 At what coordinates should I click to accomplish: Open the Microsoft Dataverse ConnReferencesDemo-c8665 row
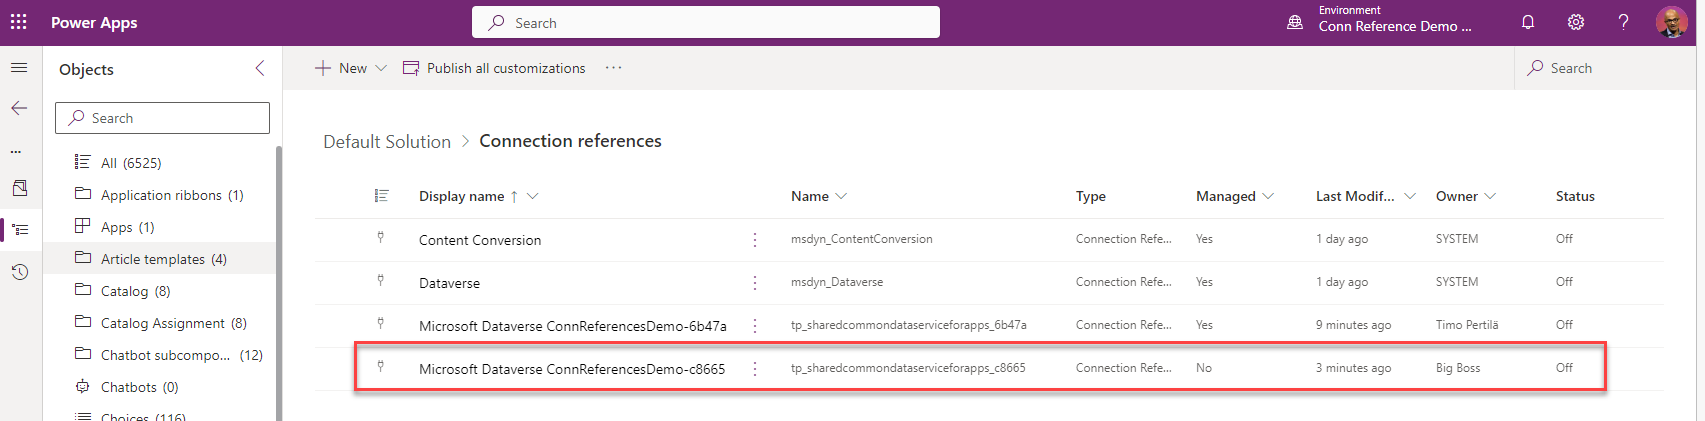click(571, 369)
